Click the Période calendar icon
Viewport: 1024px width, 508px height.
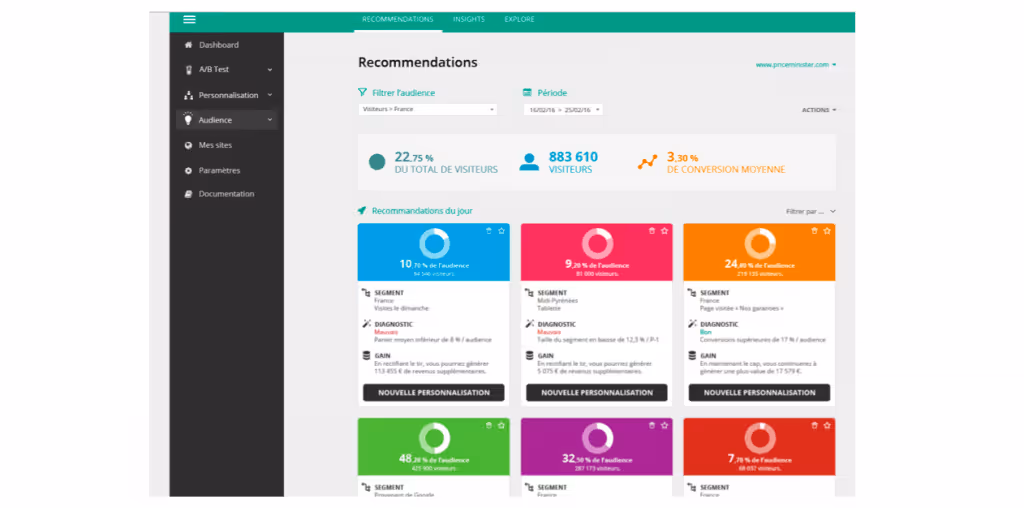(x=527, y=93)
